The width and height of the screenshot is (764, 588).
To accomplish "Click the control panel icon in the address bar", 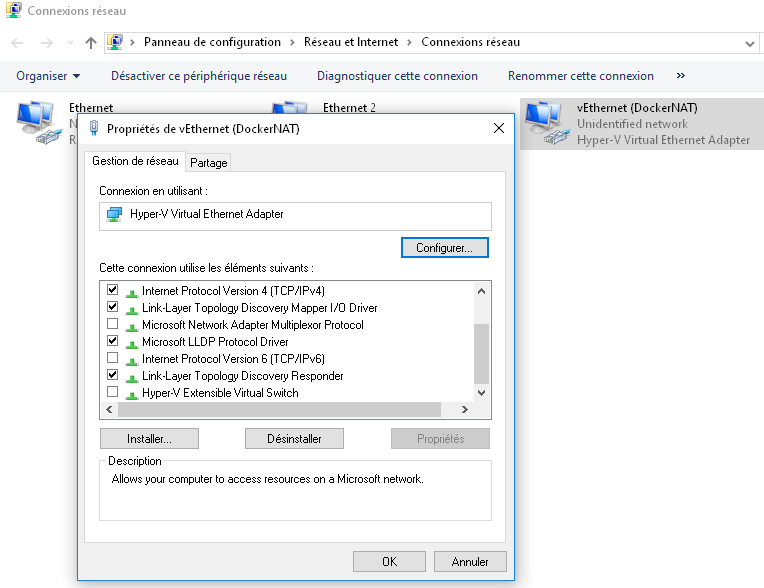I will [115, 42].
